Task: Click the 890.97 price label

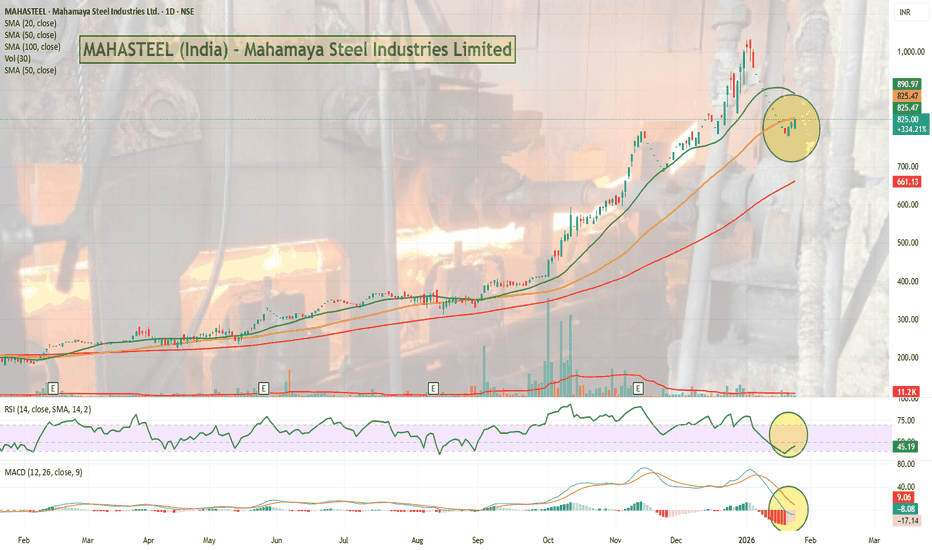Action: coord(908,84)
